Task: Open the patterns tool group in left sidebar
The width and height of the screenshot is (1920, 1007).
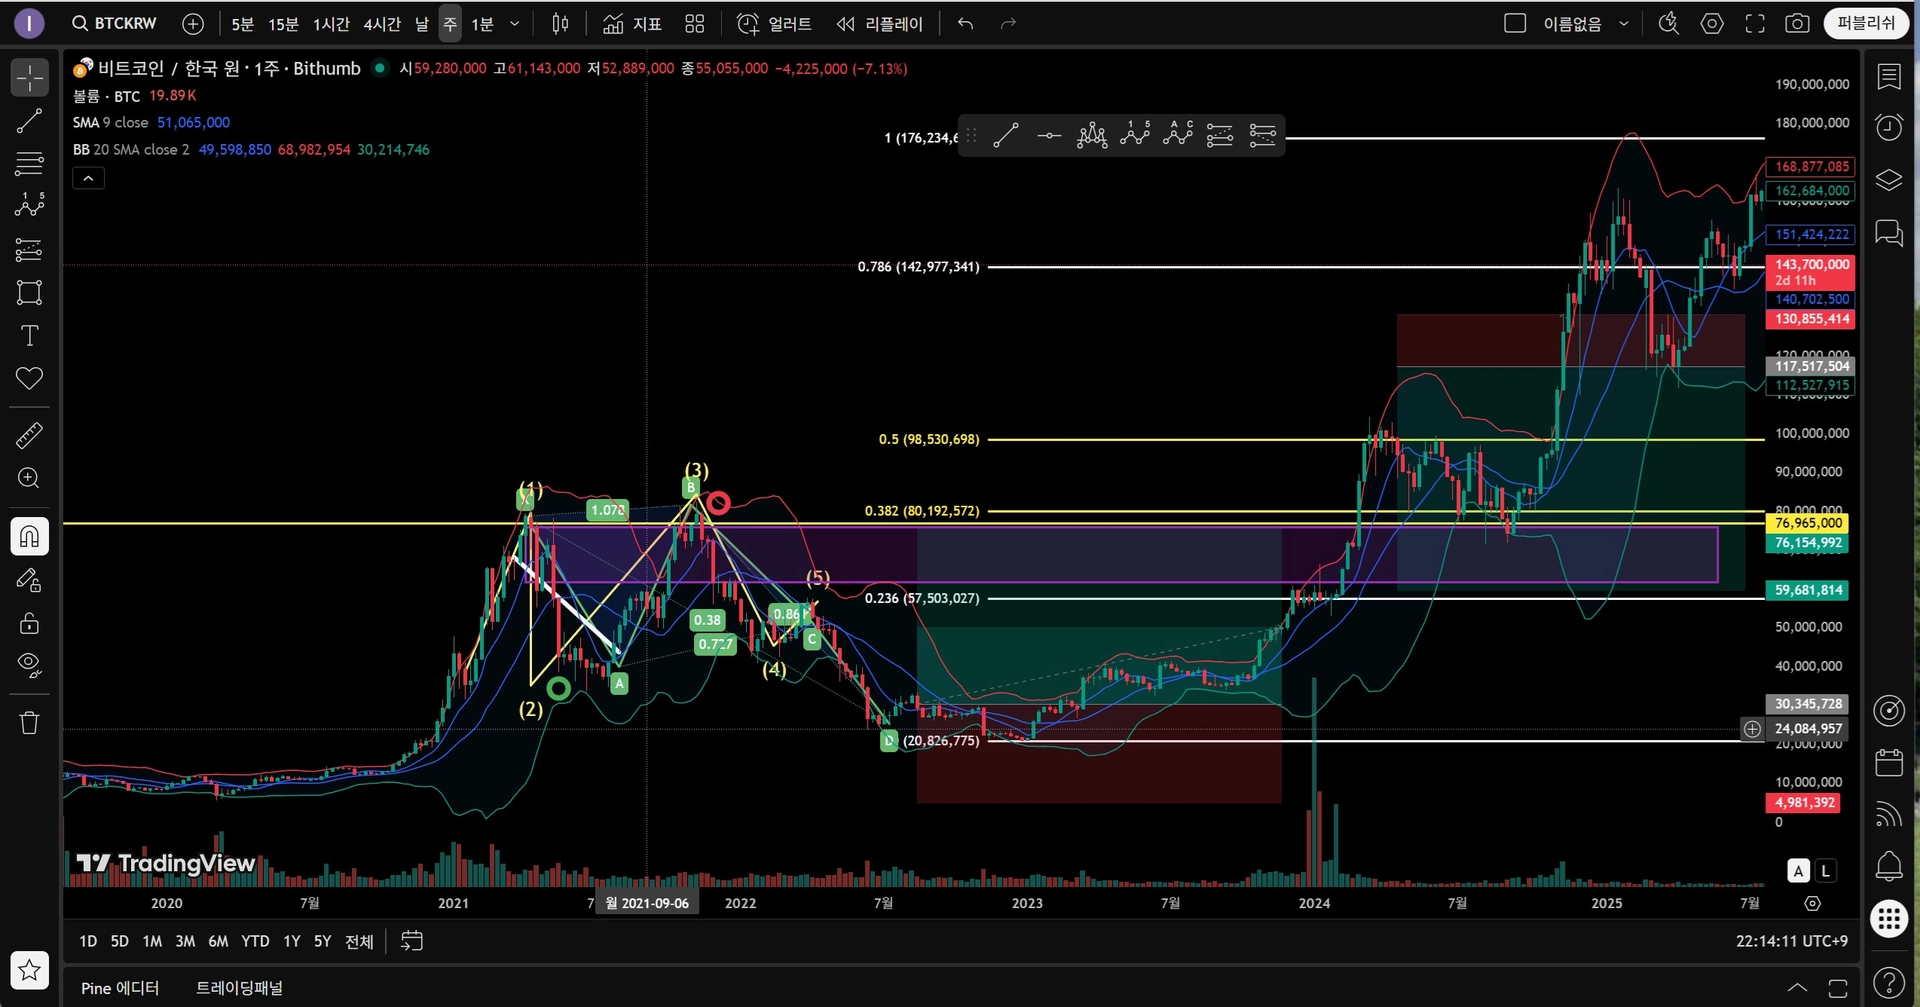Action: tap(30, 205)
